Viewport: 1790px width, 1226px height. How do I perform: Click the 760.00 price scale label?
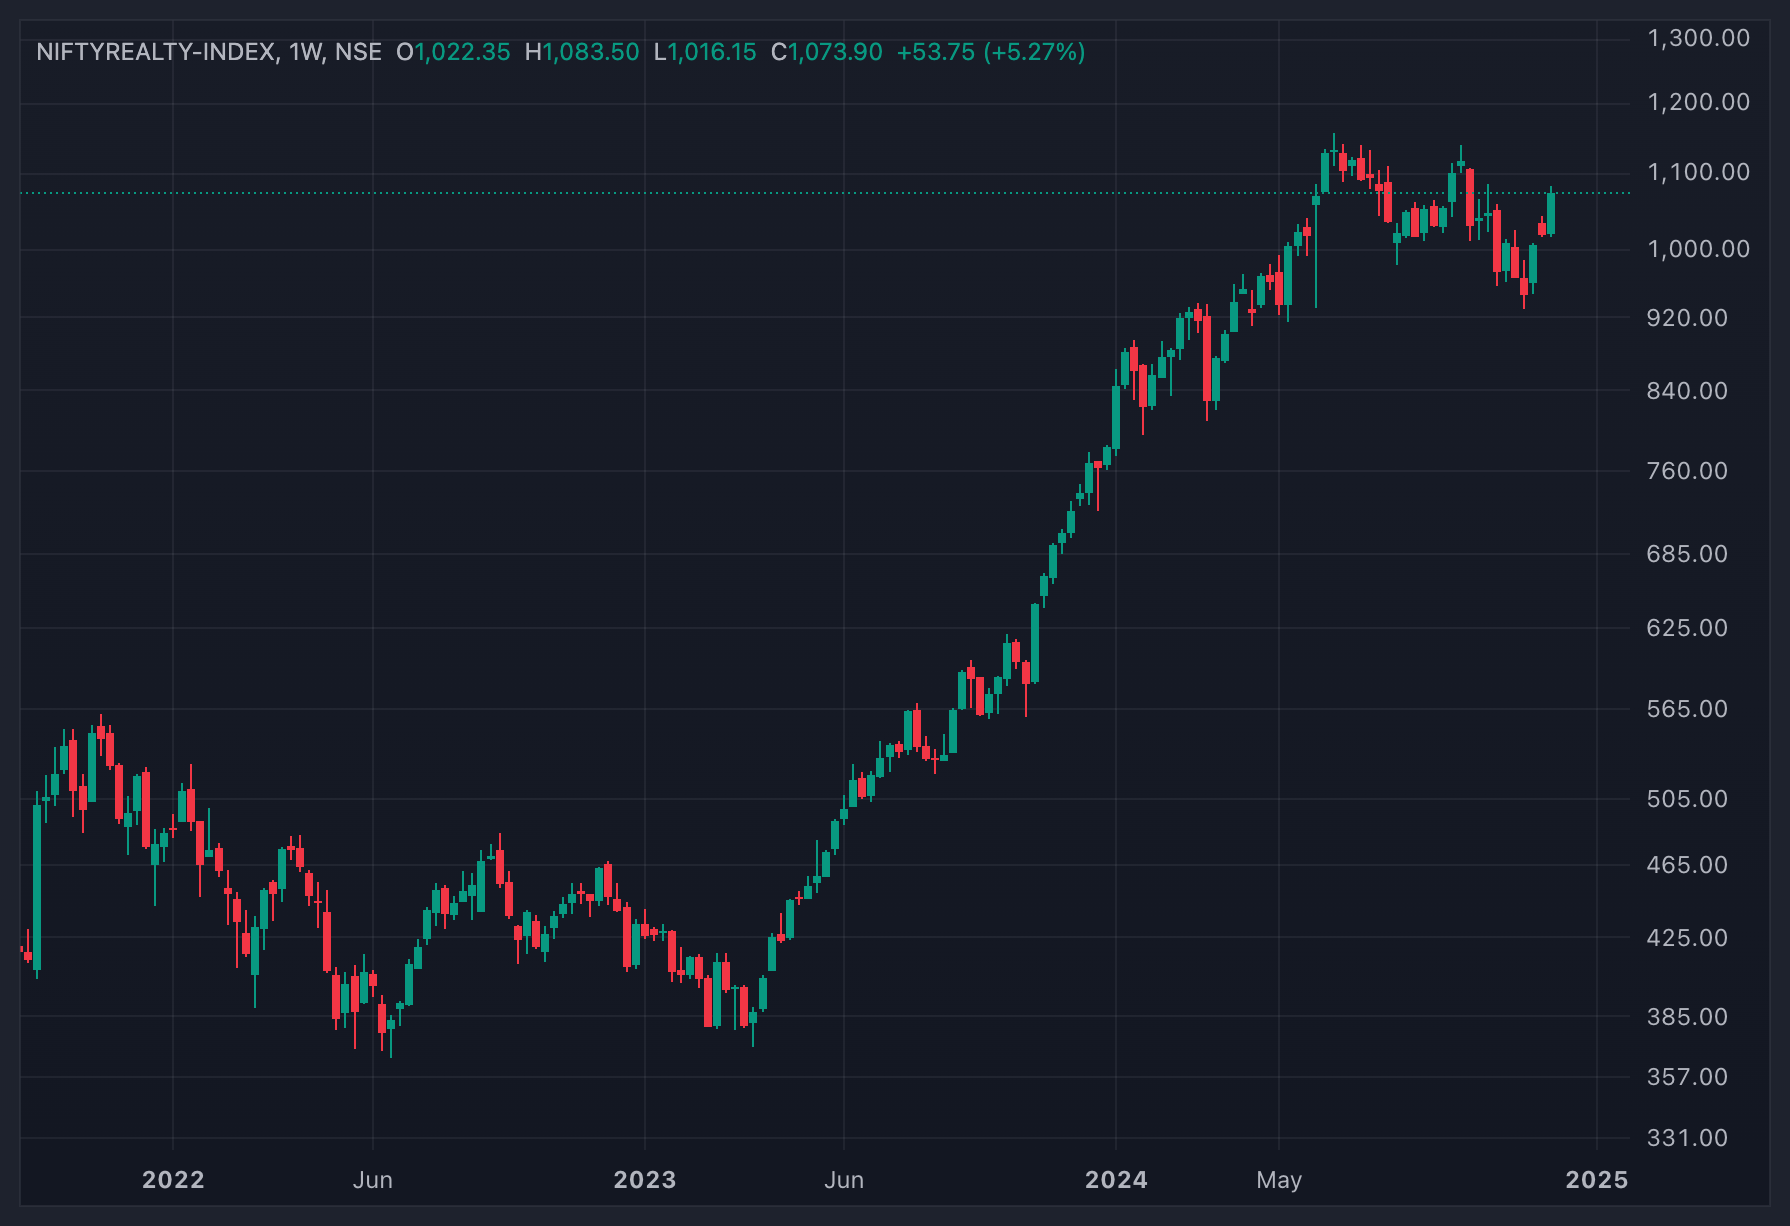(x=1687, y=471)
